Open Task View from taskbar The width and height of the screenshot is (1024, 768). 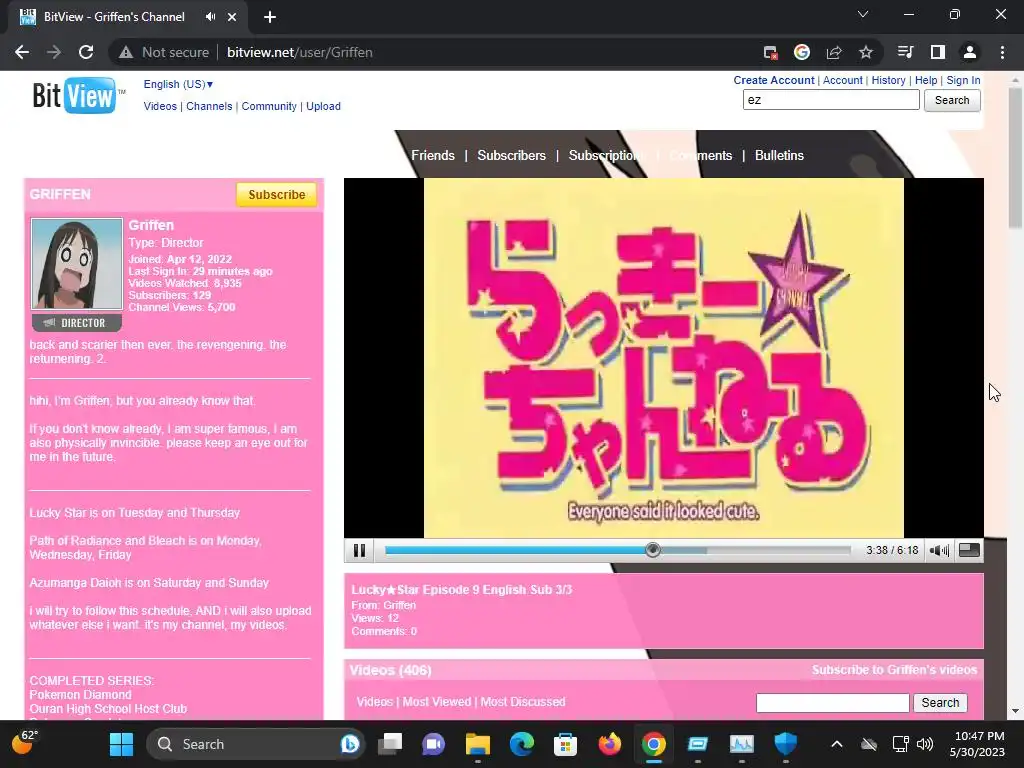pyautogui.click(x=390, y=744)
